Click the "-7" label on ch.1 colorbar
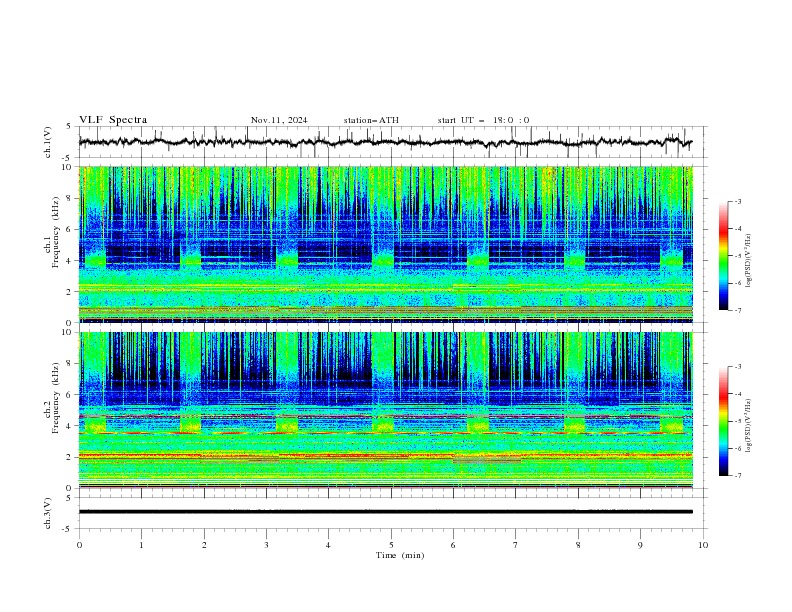This screenshot has width=792, height=612. (x=737, y=310)
